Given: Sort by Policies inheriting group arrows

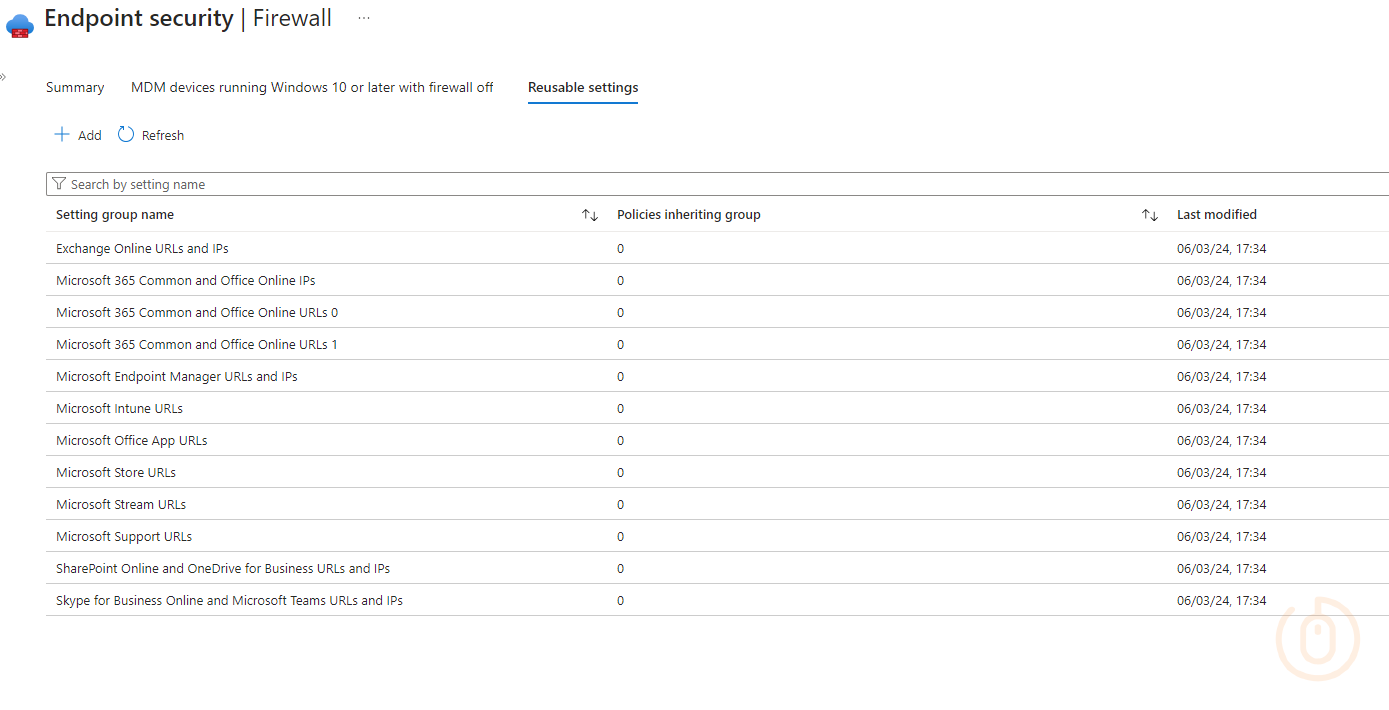Looking at the screenshot, I should [x=1150, y=215].
